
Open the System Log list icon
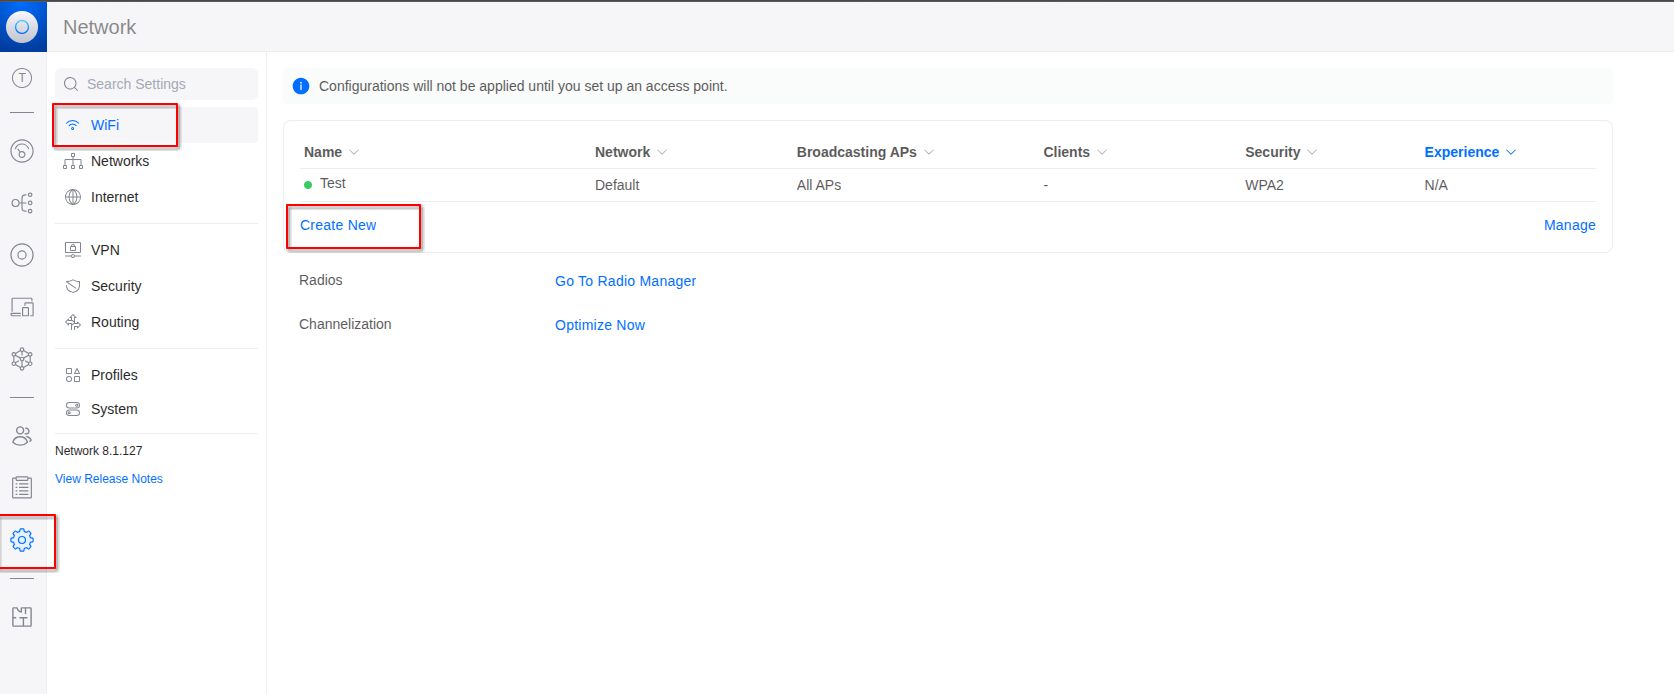coord(22,488)
